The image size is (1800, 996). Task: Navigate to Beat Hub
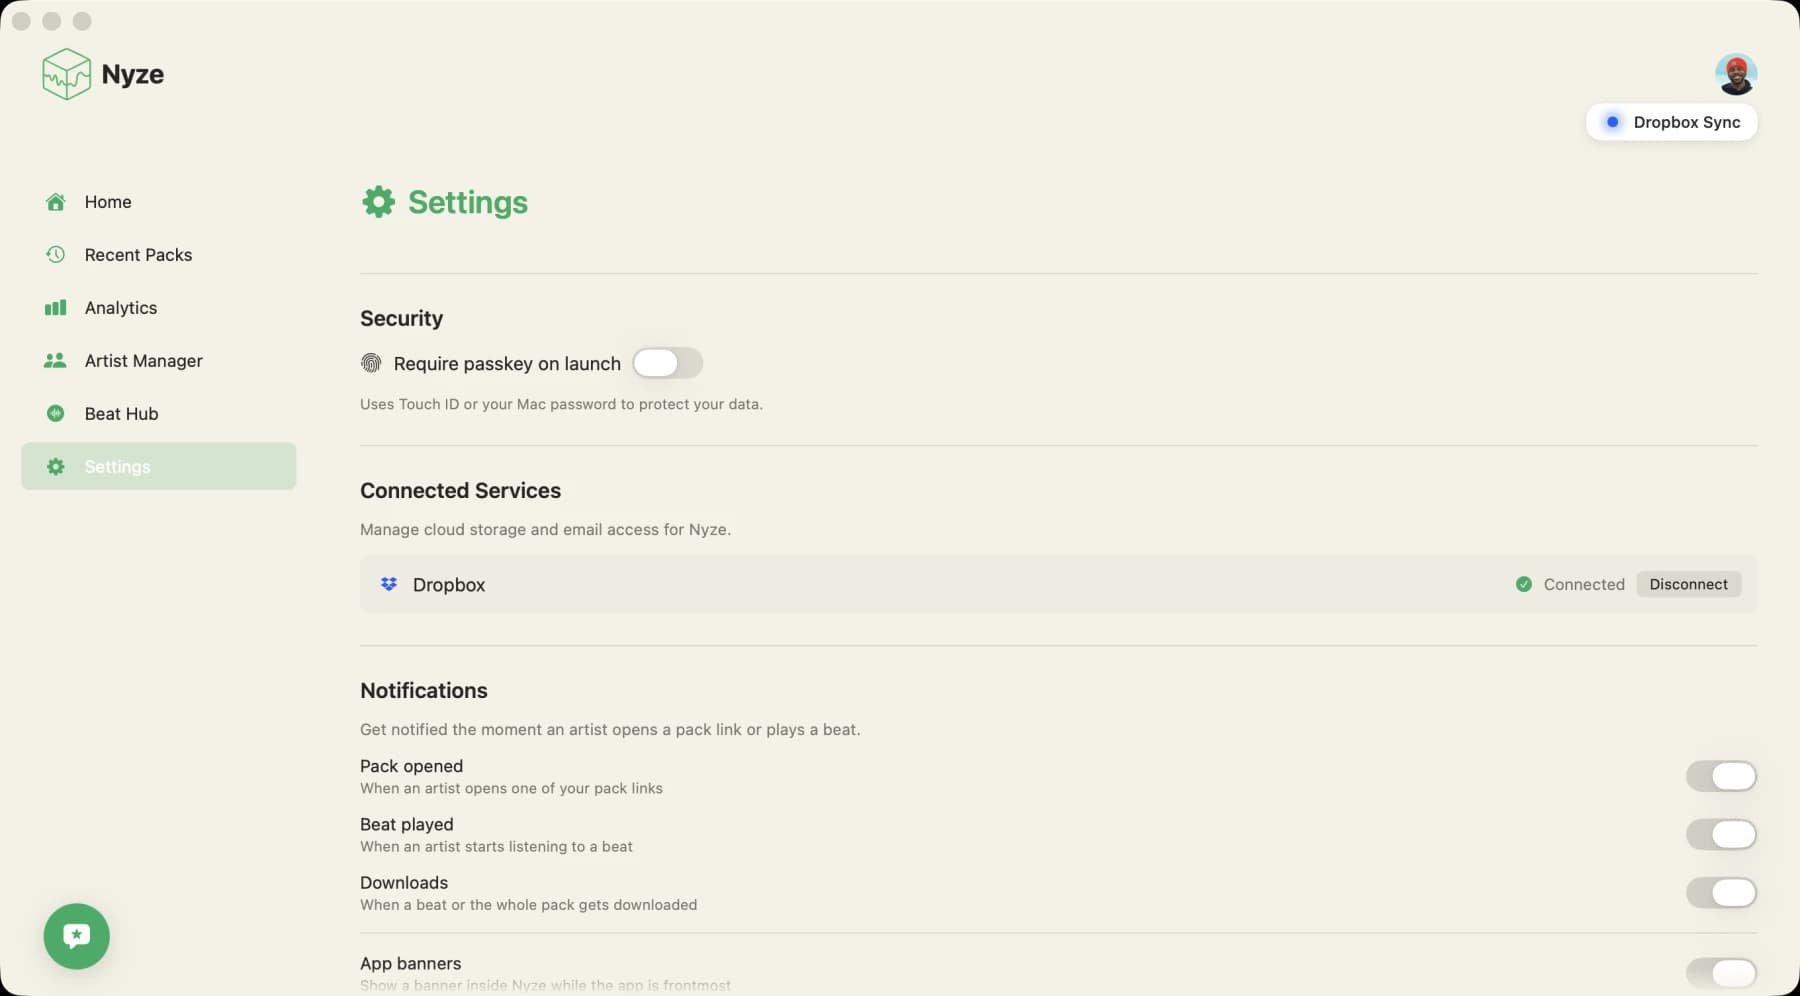pos(159,414)
